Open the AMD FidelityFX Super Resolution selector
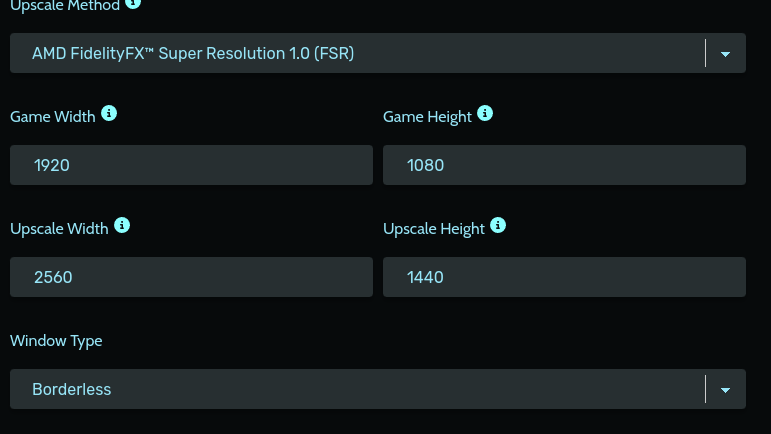The image size is (771, 434). pyautogui.click(x=378, y=53)
